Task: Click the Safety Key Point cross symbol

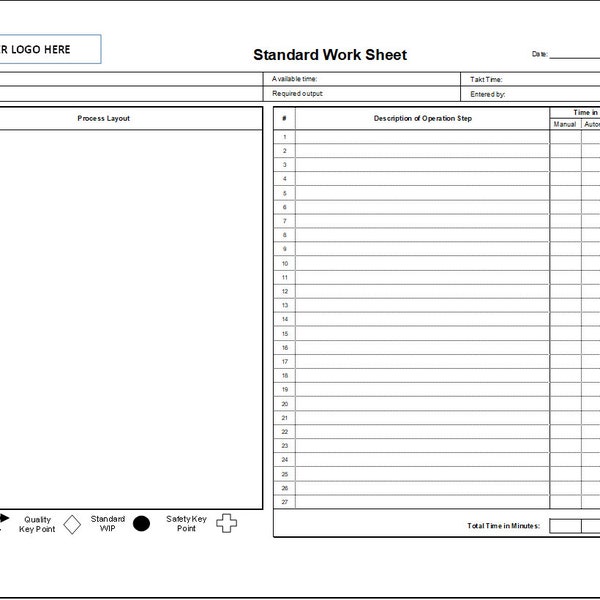Action: pos(227,523)
